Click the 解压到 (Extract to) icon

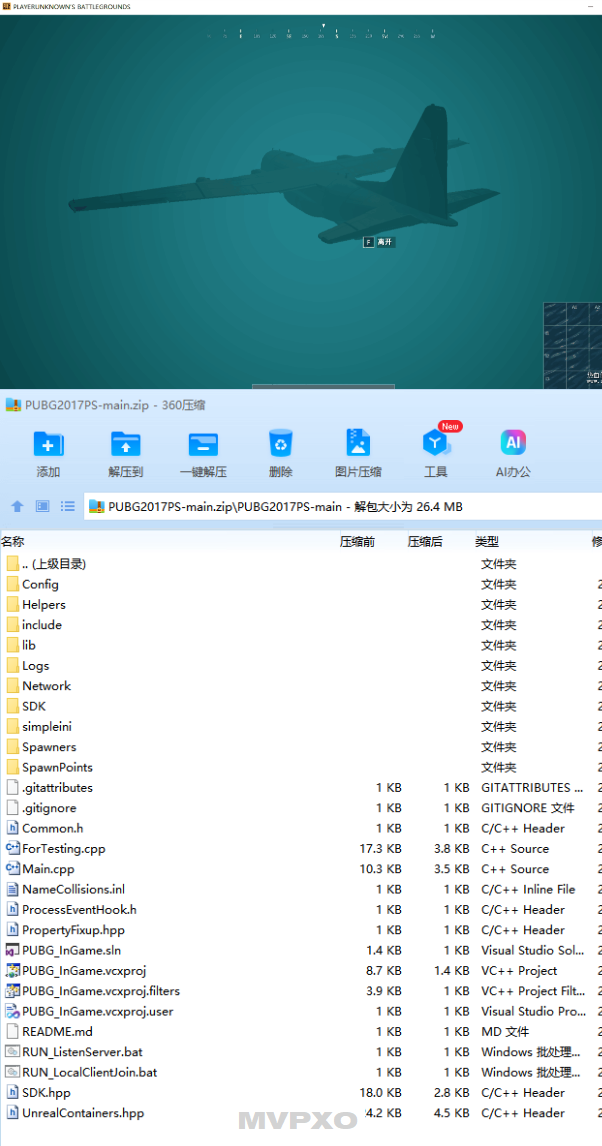pyautogui.click(x=126, y=443)
